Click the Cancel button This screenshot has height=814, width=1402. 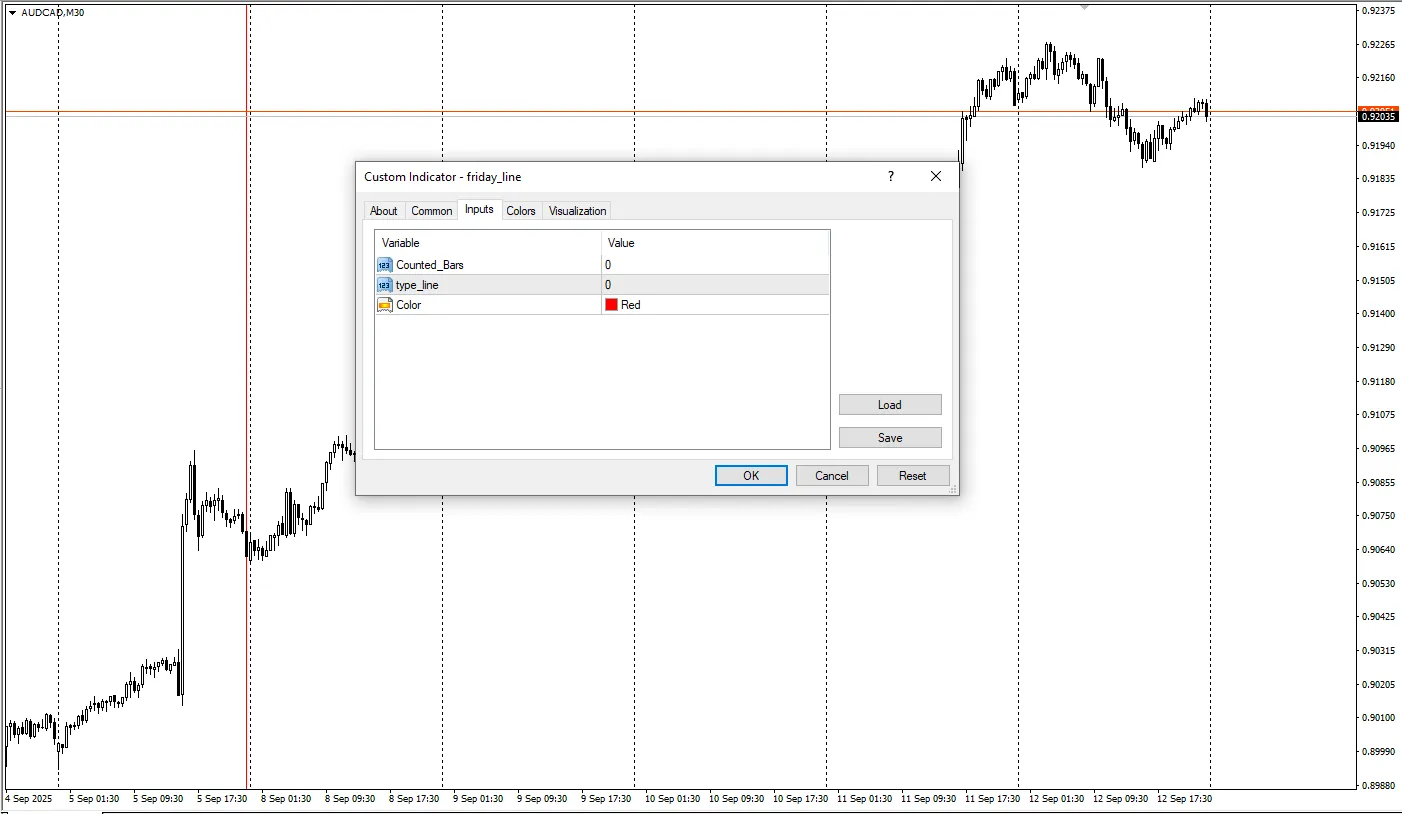831,476
